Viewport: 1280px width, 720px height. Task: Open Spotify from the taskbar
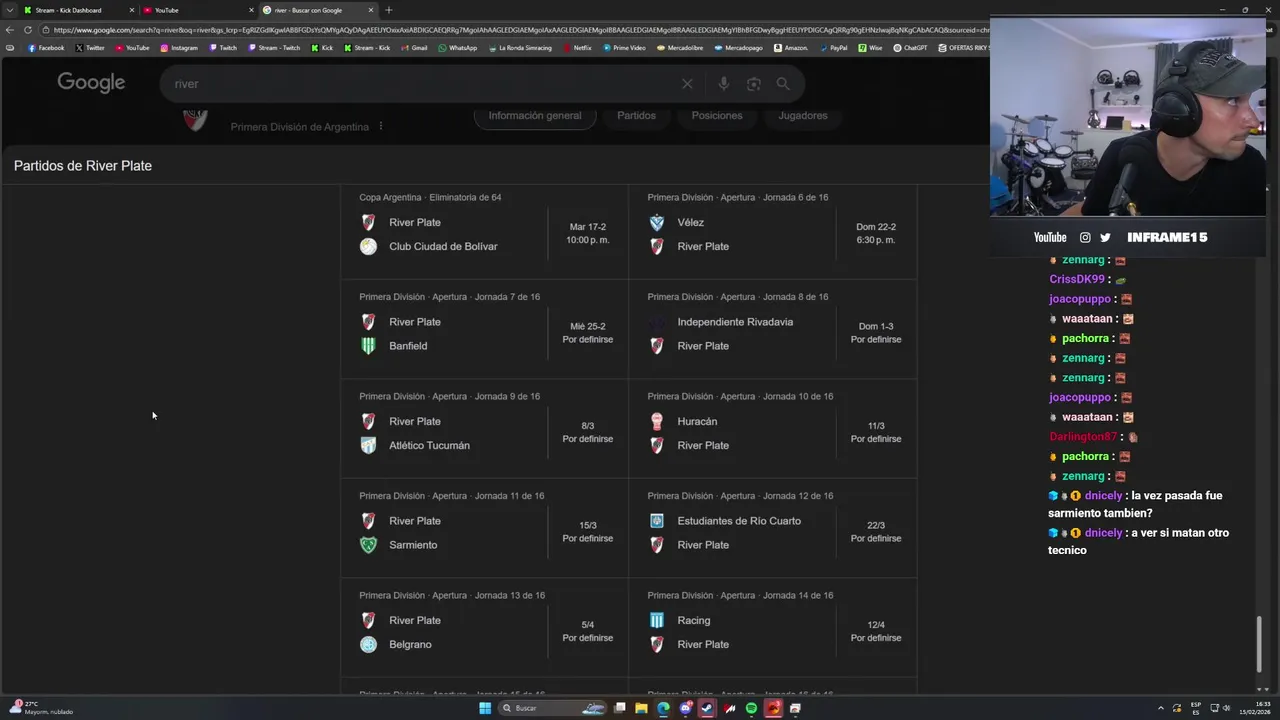(x=751, y=708)
